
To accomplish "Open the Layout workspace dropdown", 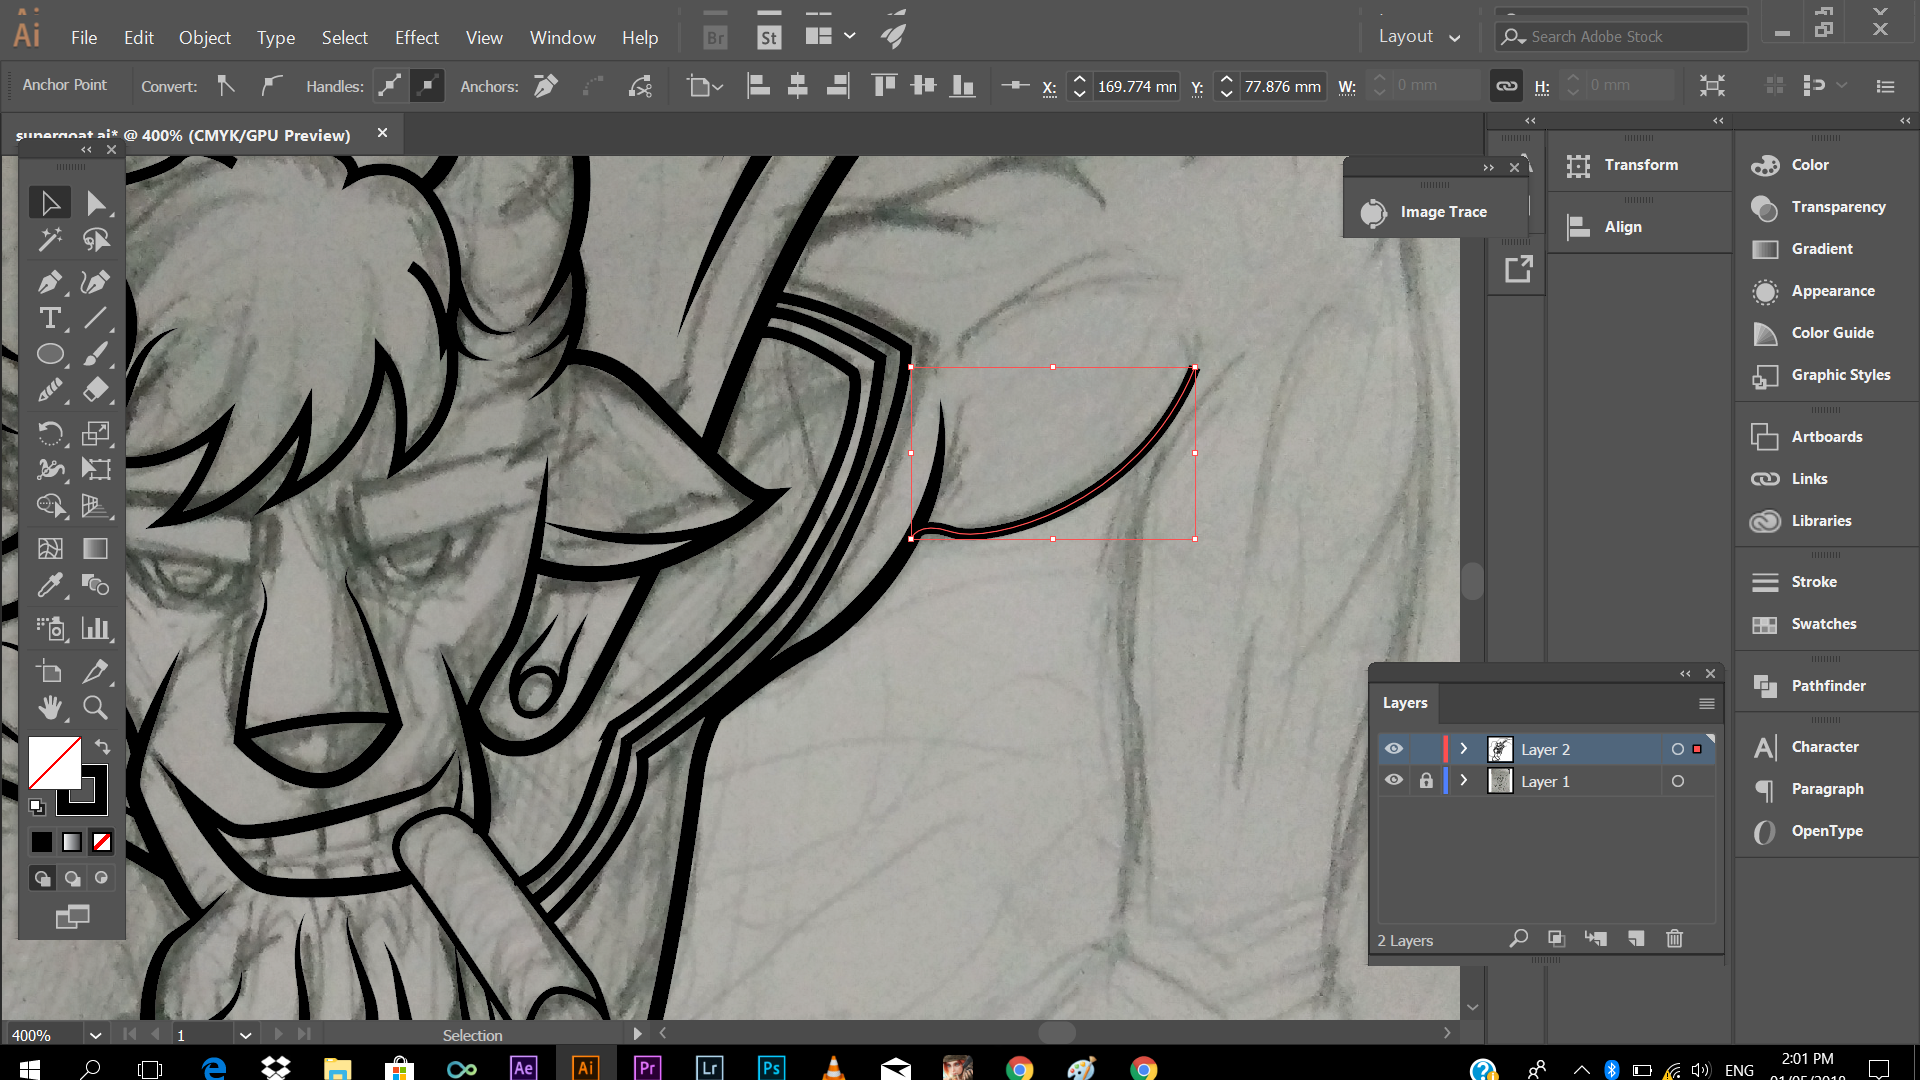I will click(x=1419, y=36).
